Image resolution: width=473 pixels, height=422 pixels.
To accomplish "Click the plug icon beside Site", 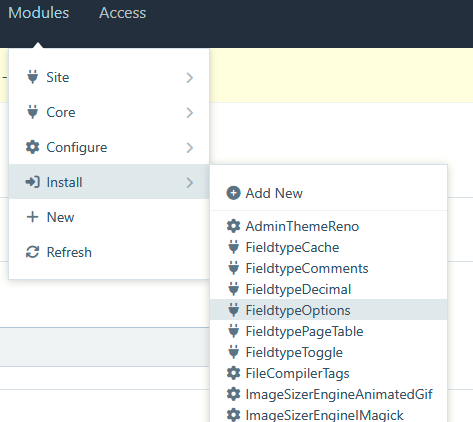I will click(33, 77).
